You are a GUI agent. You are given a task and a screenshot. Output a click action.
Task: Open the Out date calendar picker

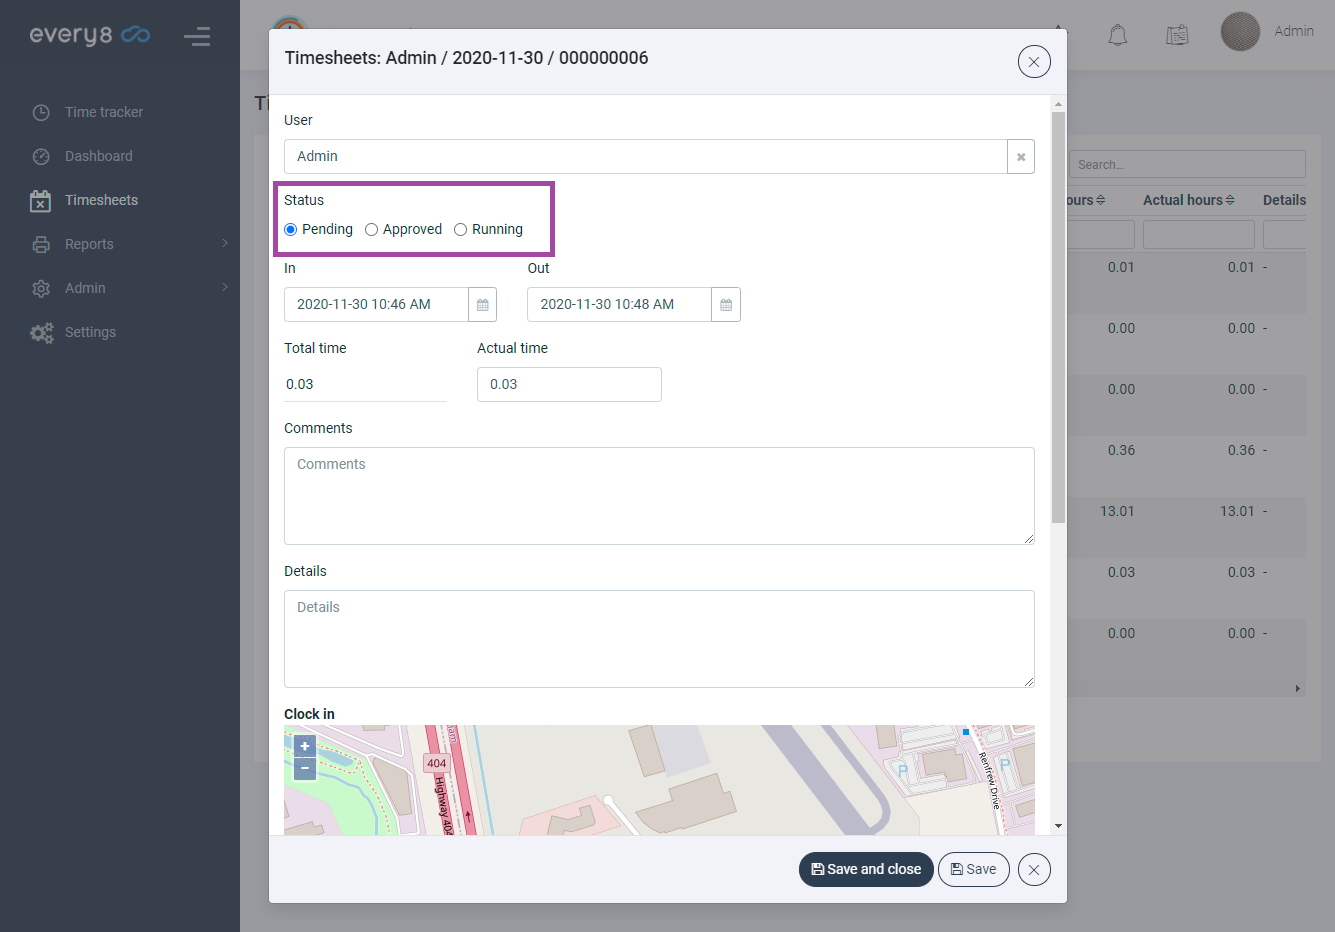coord(726,305)
